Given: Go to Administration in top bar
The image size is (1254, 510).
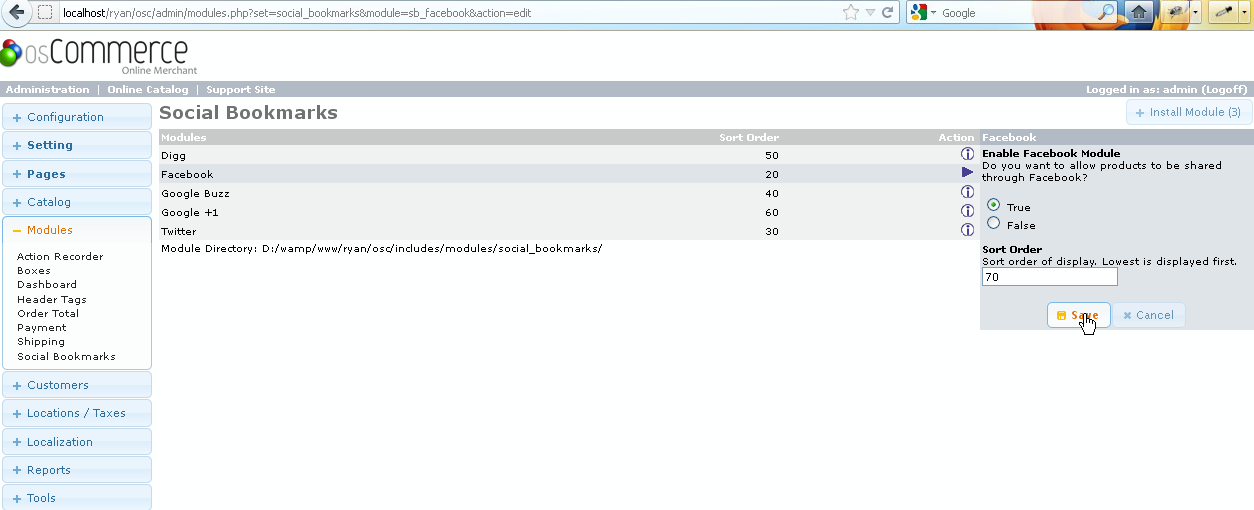Looking at the screenshot, I should [x=48, y=89].
